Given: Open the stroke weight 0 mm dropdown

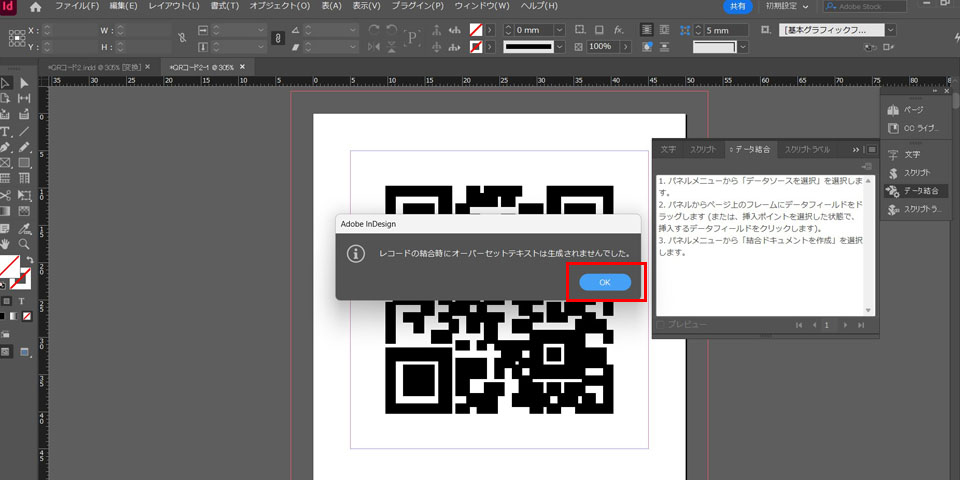Looking at the screenshot, I should (x=558, y=30).
